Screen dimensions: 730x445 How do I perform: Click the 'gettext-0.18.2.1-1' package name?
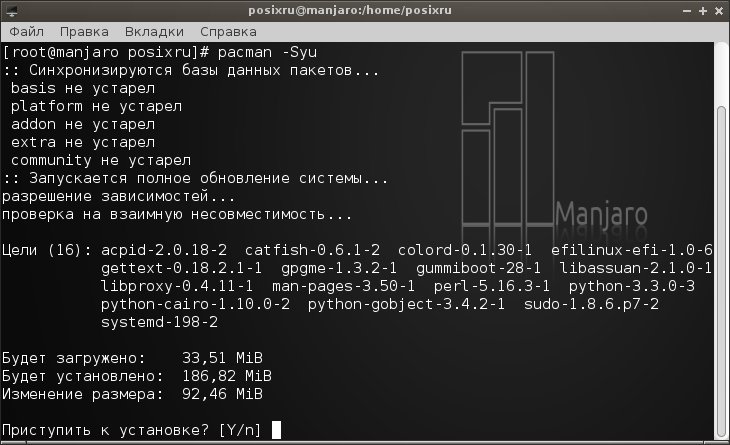click(182, 268)
